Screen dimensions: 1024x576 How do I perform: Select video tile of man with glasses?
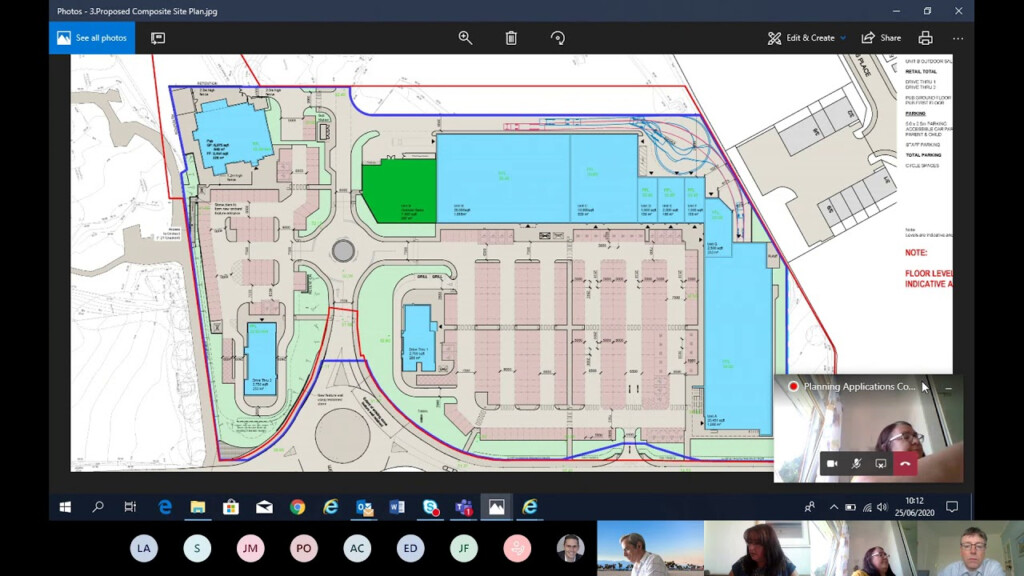(970, 548)
